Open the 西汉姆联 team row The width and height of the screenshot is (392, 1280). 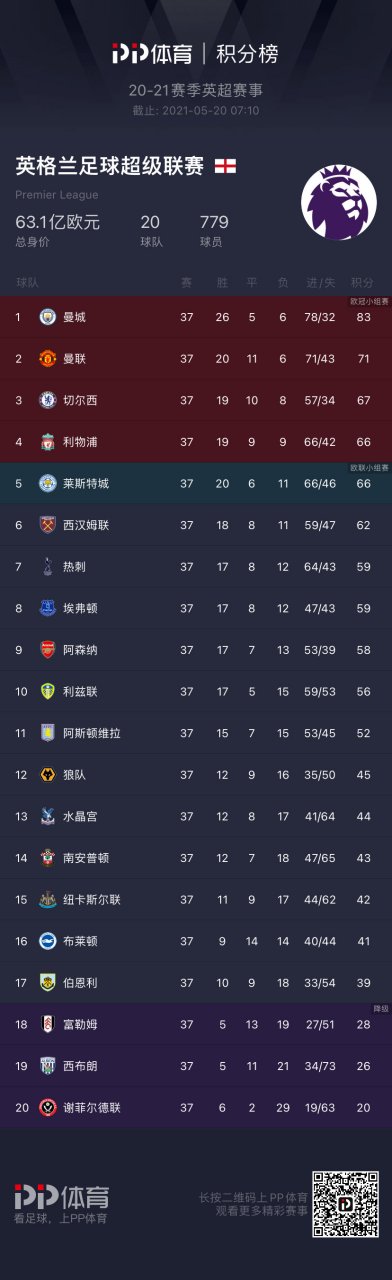point(196,525)
